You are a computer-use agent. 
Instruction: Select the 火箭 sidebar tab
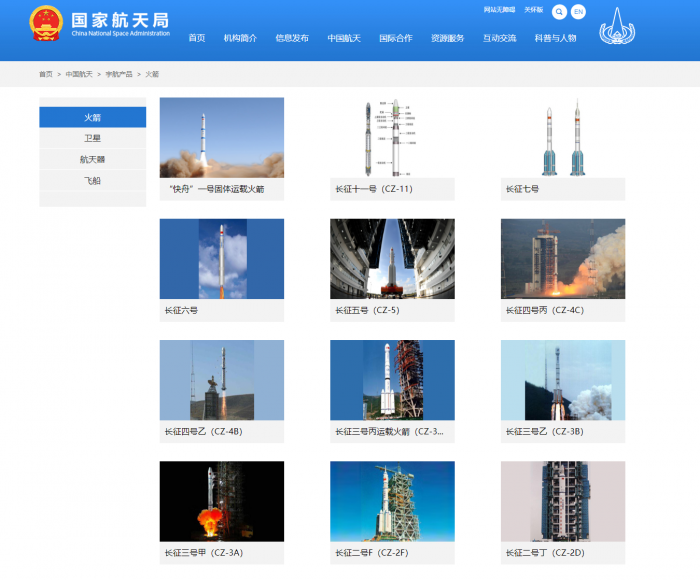click(x=92, y=117)
